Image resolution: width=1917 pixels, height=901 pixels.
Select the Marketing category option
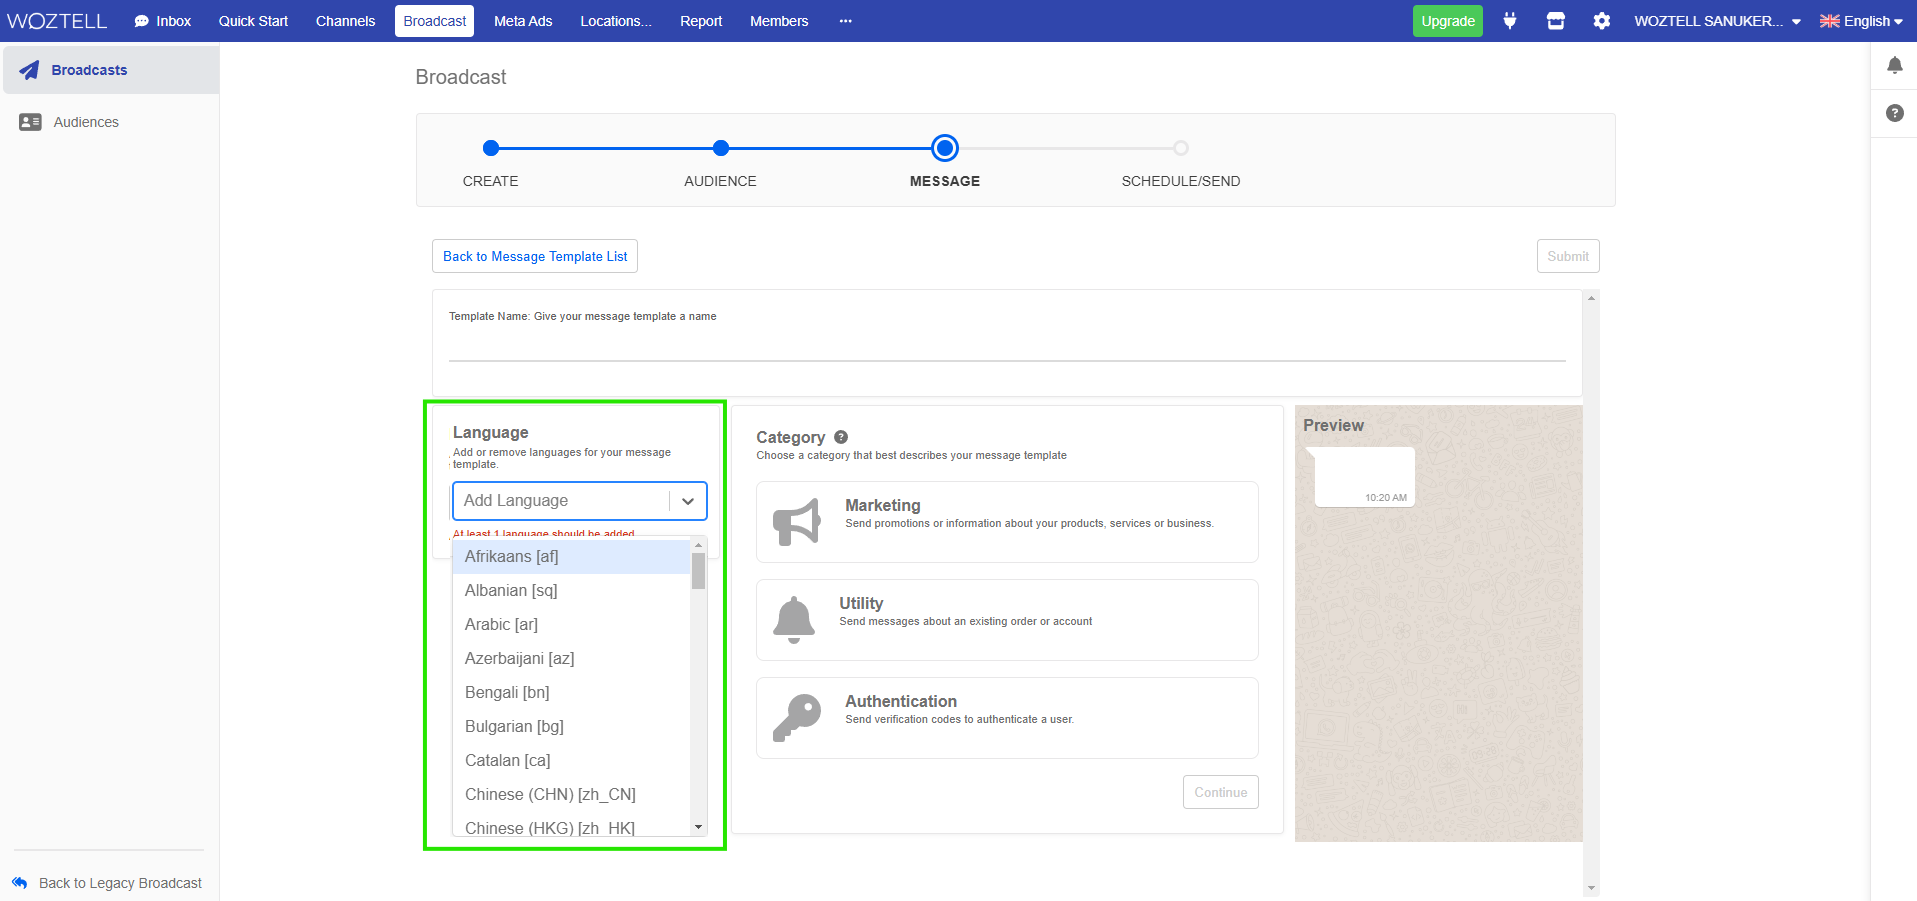[x=1006, y=522]
